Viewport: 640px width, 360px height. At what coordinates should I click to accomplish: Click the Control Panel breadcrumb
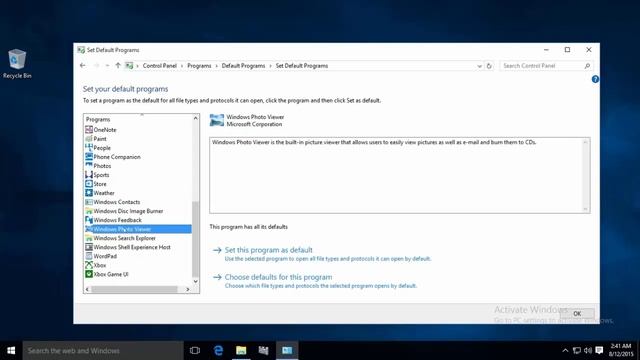pos(160,66)
